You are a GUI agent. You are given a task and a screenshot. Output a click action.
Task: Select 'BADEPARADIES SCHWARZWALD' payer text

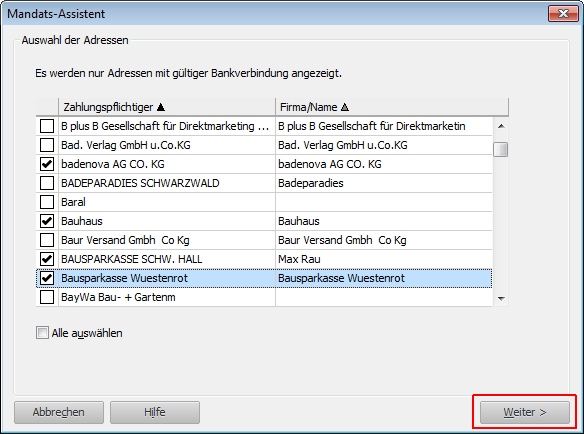tap(140, 183)
